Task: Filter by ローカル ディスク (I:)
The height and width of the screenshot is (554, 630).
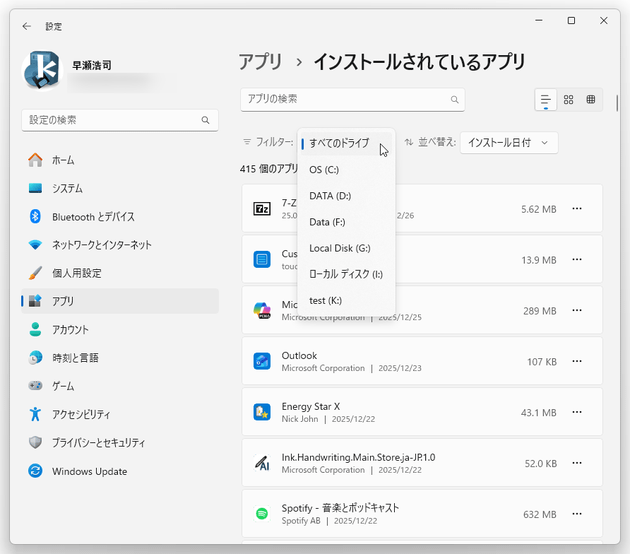Action: click(346, 274)
